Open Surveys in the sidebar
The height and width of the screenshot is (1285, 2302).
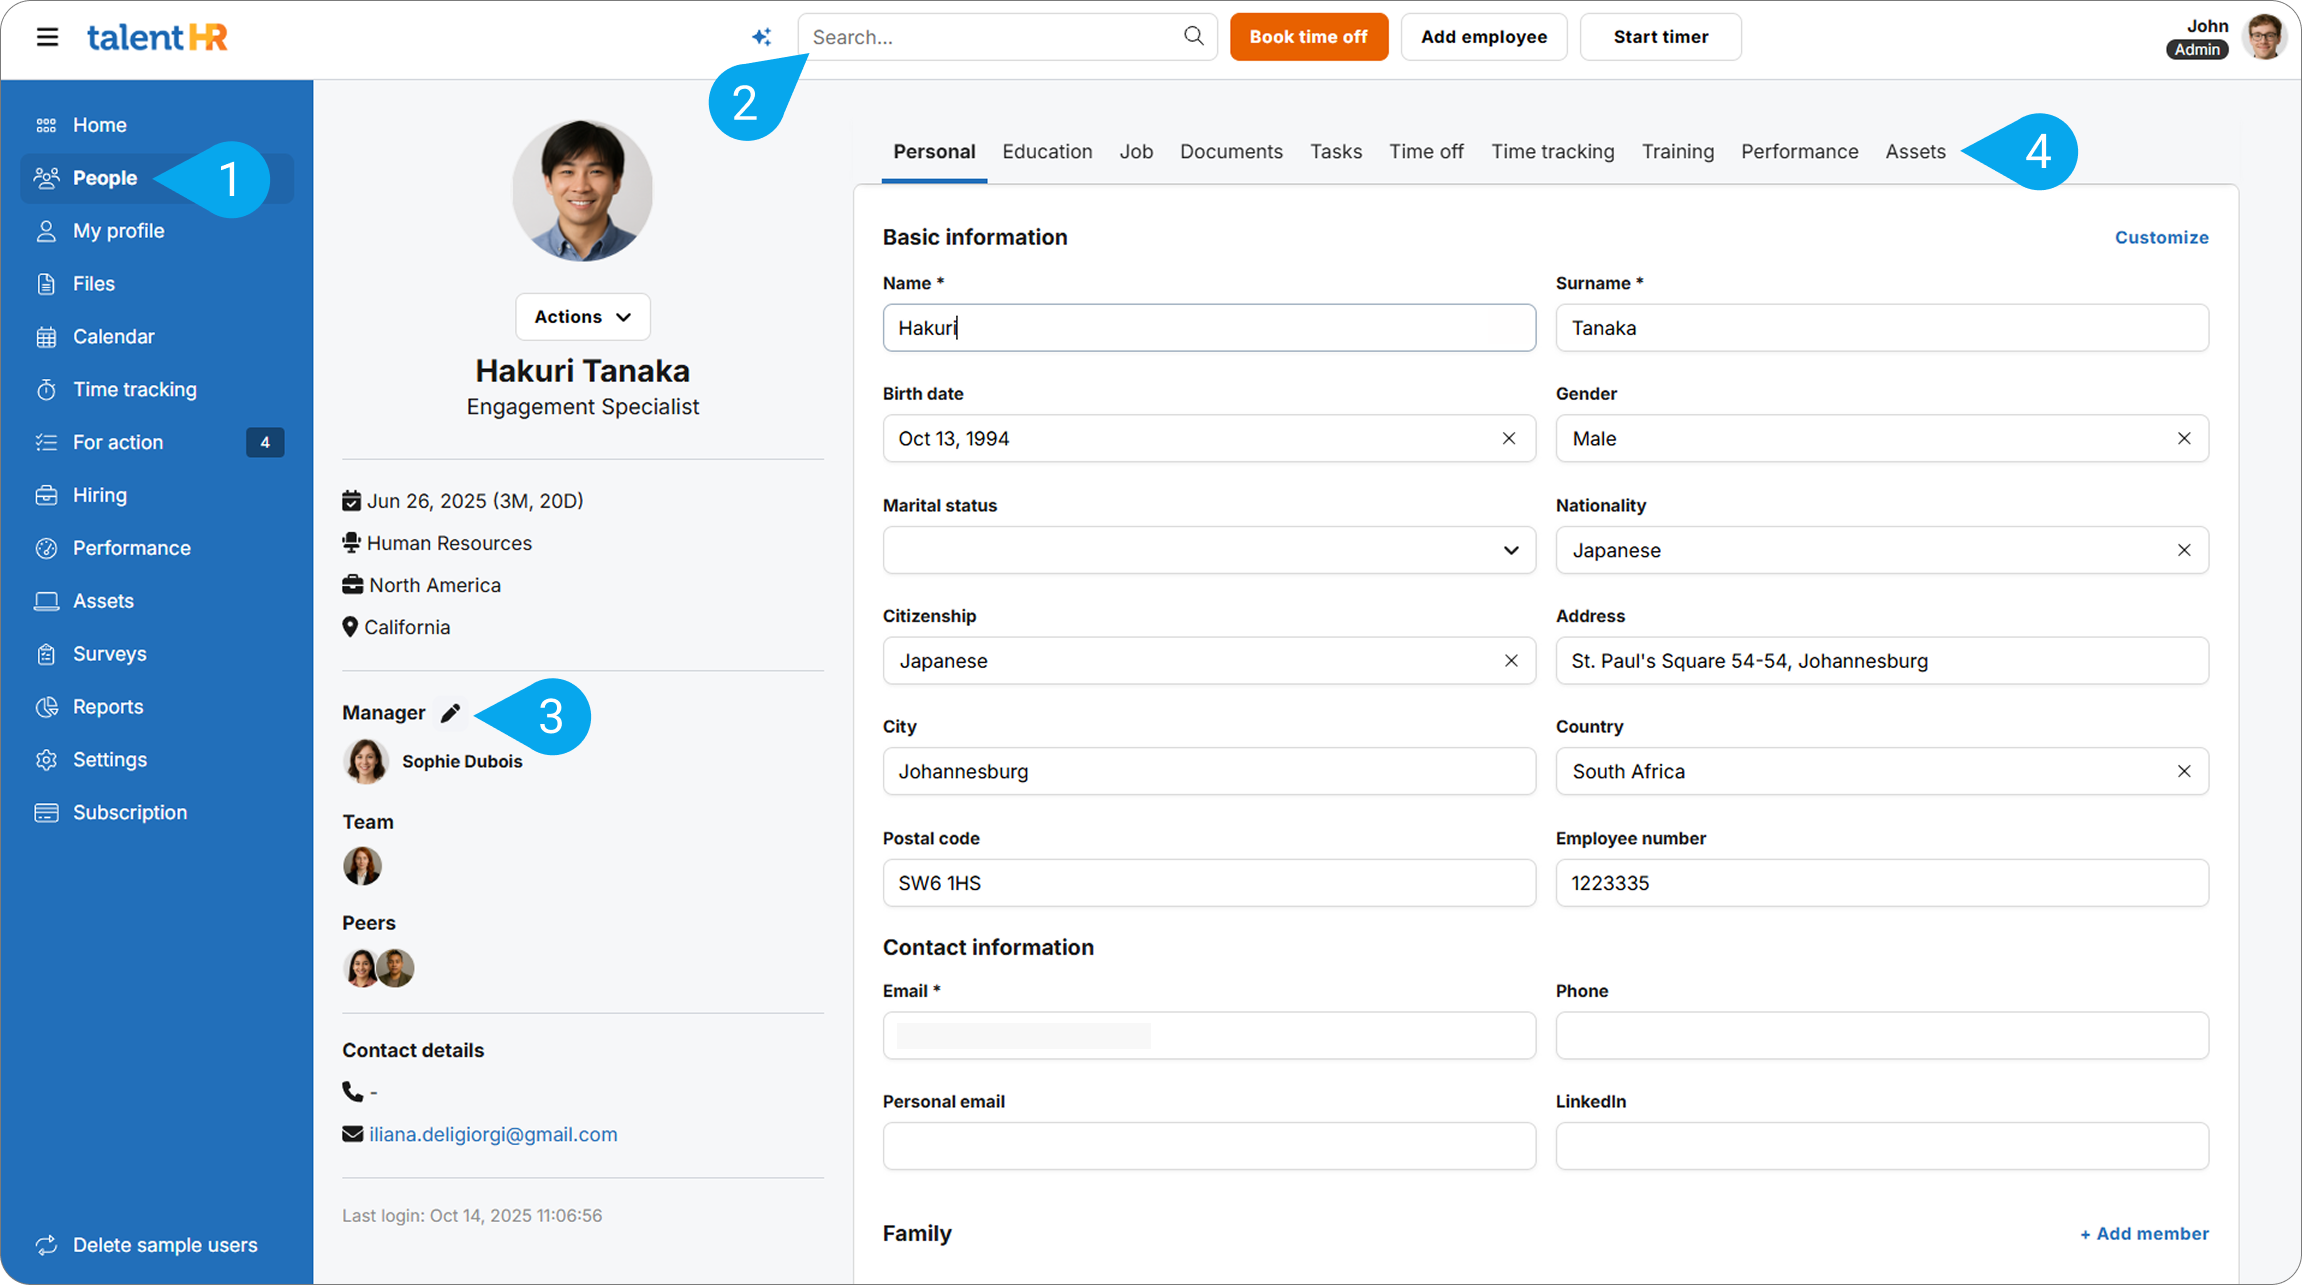pos(109,654)
